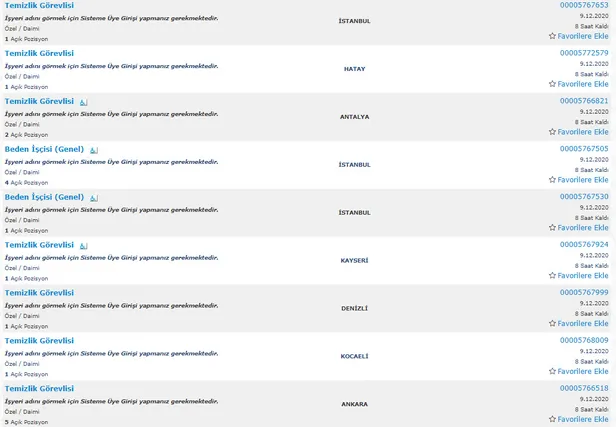Click accessibility icon on Beden İşçisi listing 00005767505
Image resolution: width=616 pixels, height=427 pixels.
94,150
